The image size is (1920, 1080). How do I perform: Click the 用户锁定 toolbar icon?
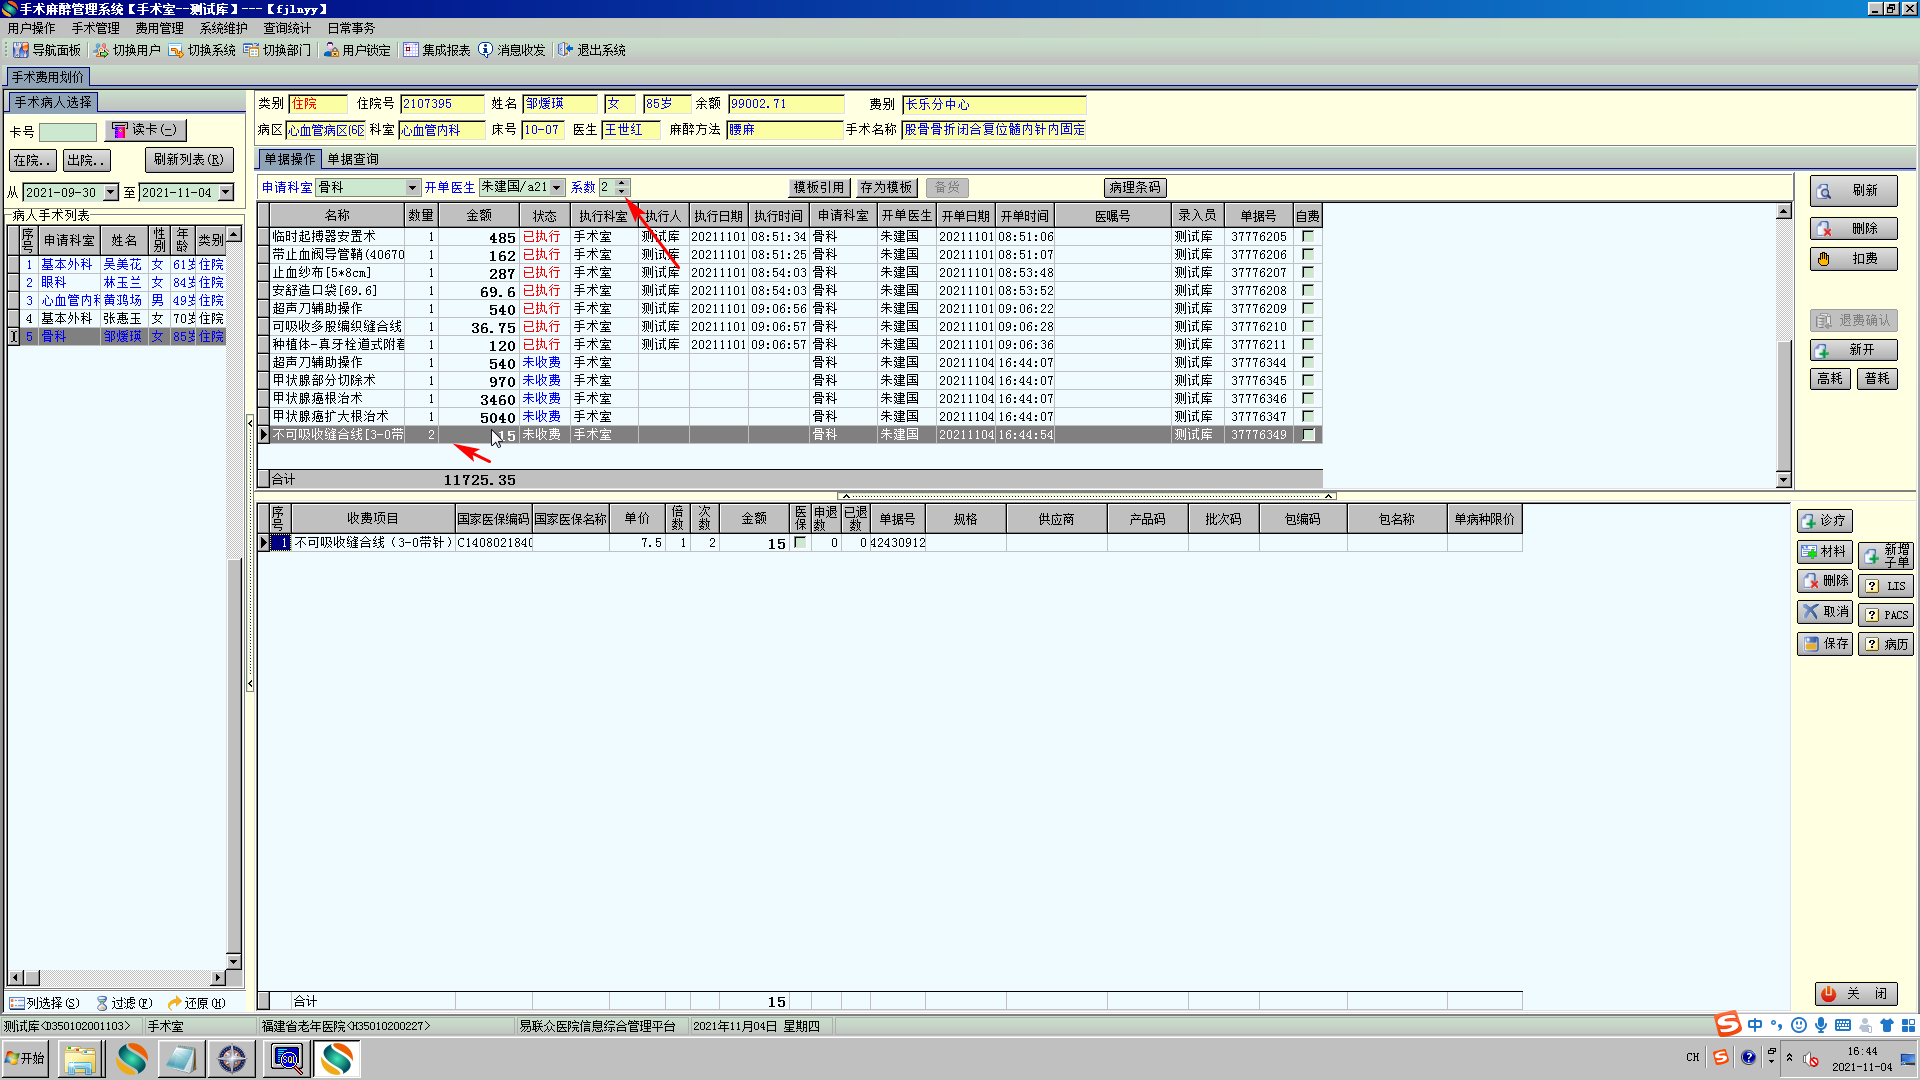click(331, 50)
